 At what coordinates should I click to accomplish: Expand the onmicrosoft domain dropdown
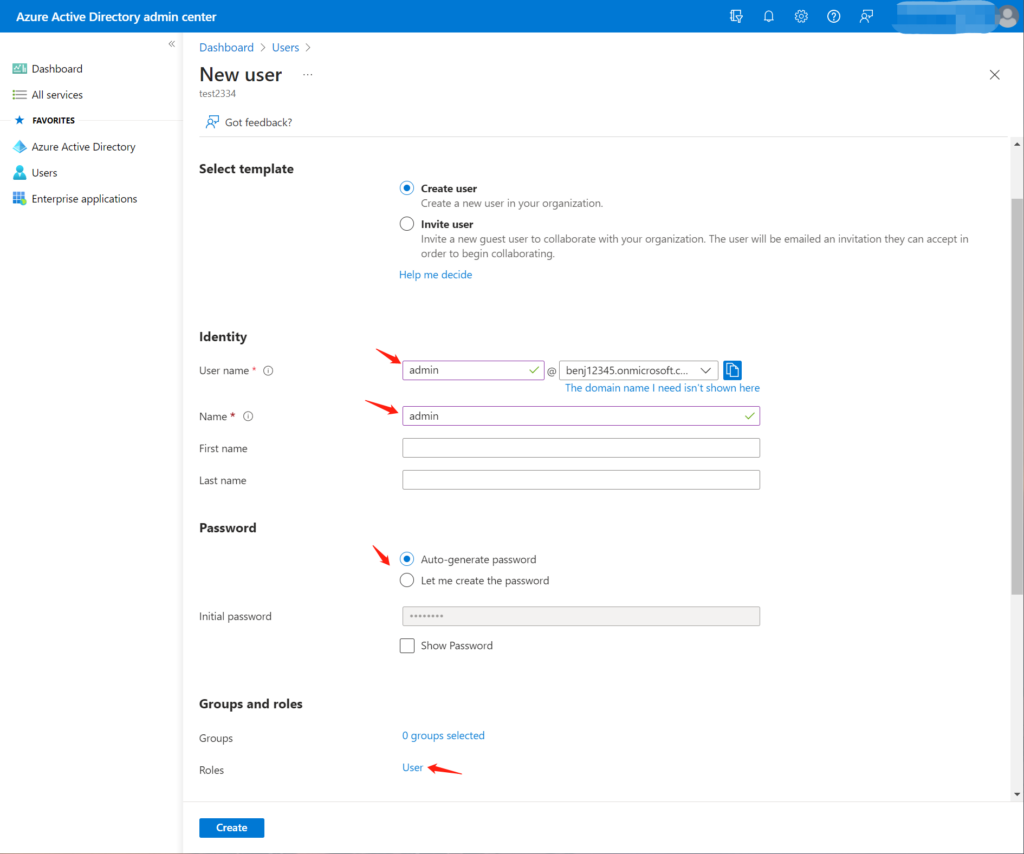[x=639, y=370]
